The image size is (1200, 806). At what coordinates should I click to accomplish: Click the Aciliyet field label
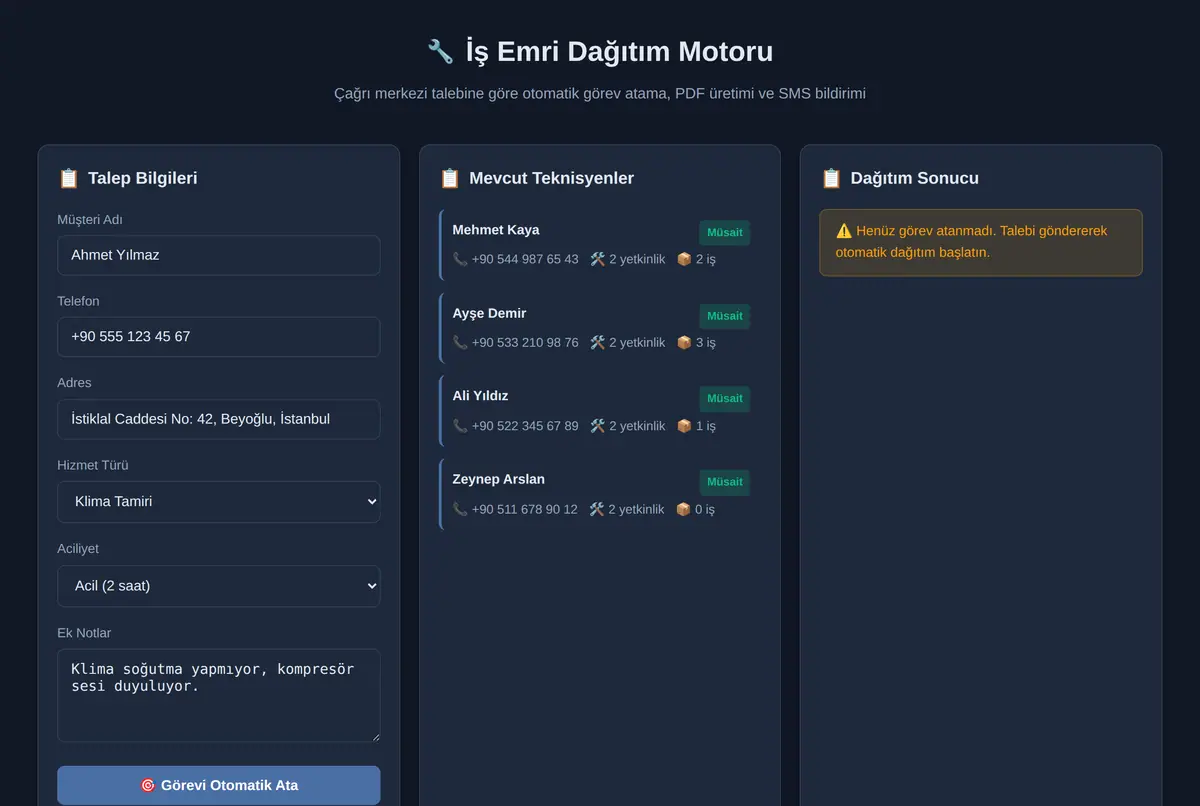point(78,549)
